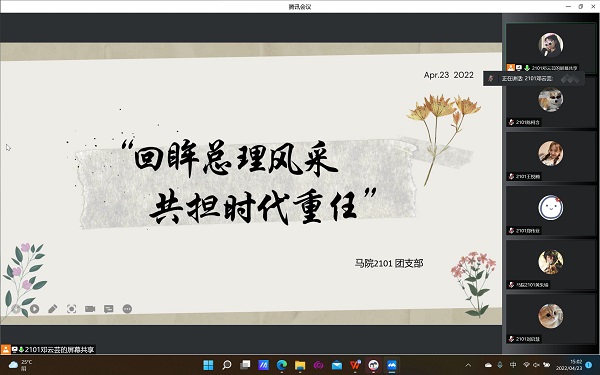Click the video camera icon on slide toolbar
The image size is (600, 375).
tap(90, 309)
